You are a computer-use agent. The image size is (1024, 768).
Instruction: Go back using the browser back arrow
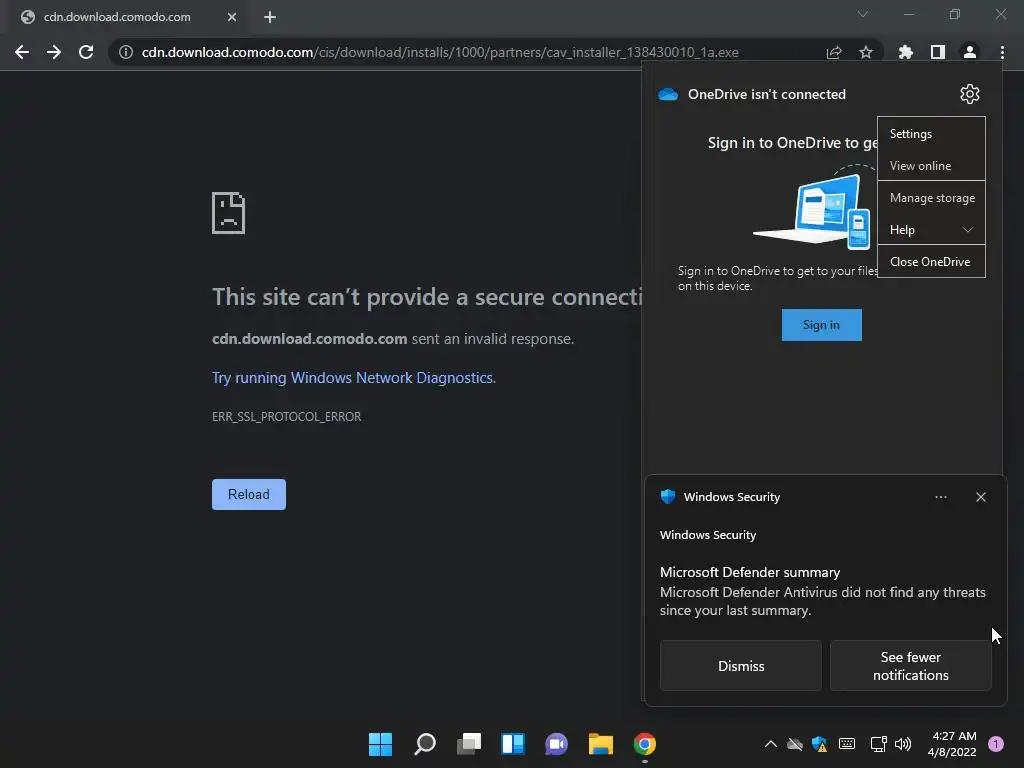pos(22,52)
